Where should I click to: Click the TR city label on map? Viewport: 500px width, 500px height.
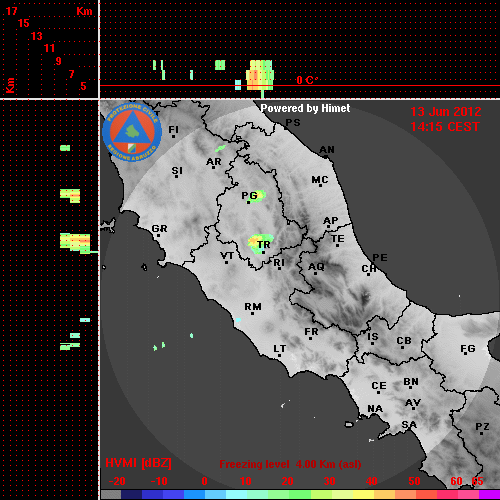264,245
